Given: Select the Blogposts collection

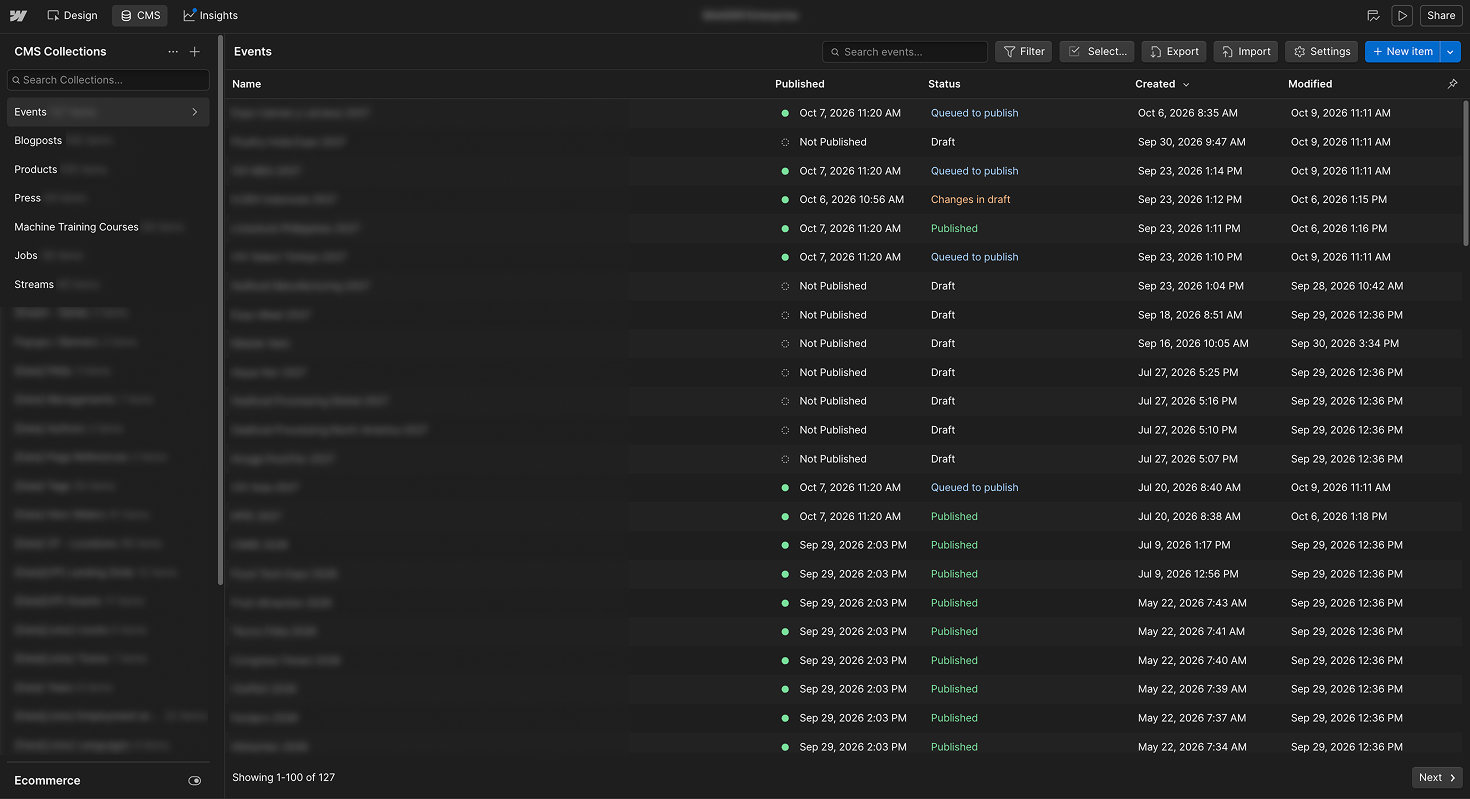Looking at the screenshot, I should click(108, 141).
